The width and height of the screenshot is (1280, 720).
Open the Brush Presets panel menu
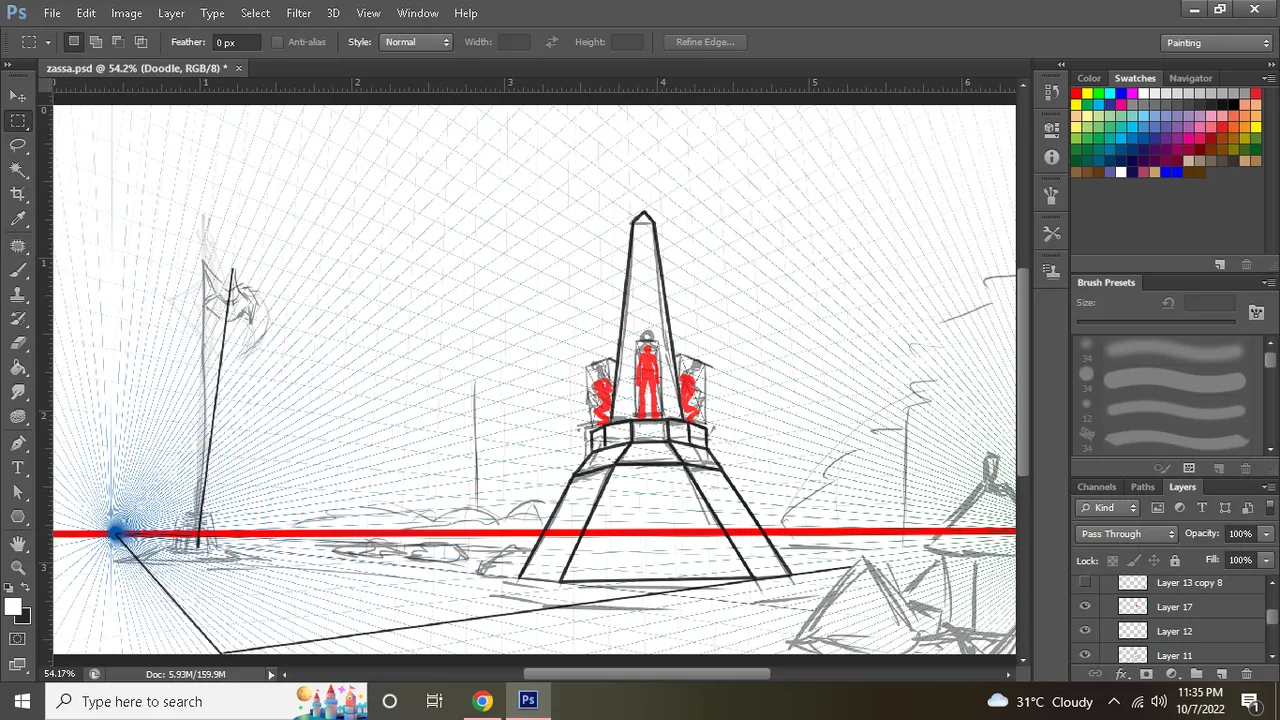pos(1268,283)
